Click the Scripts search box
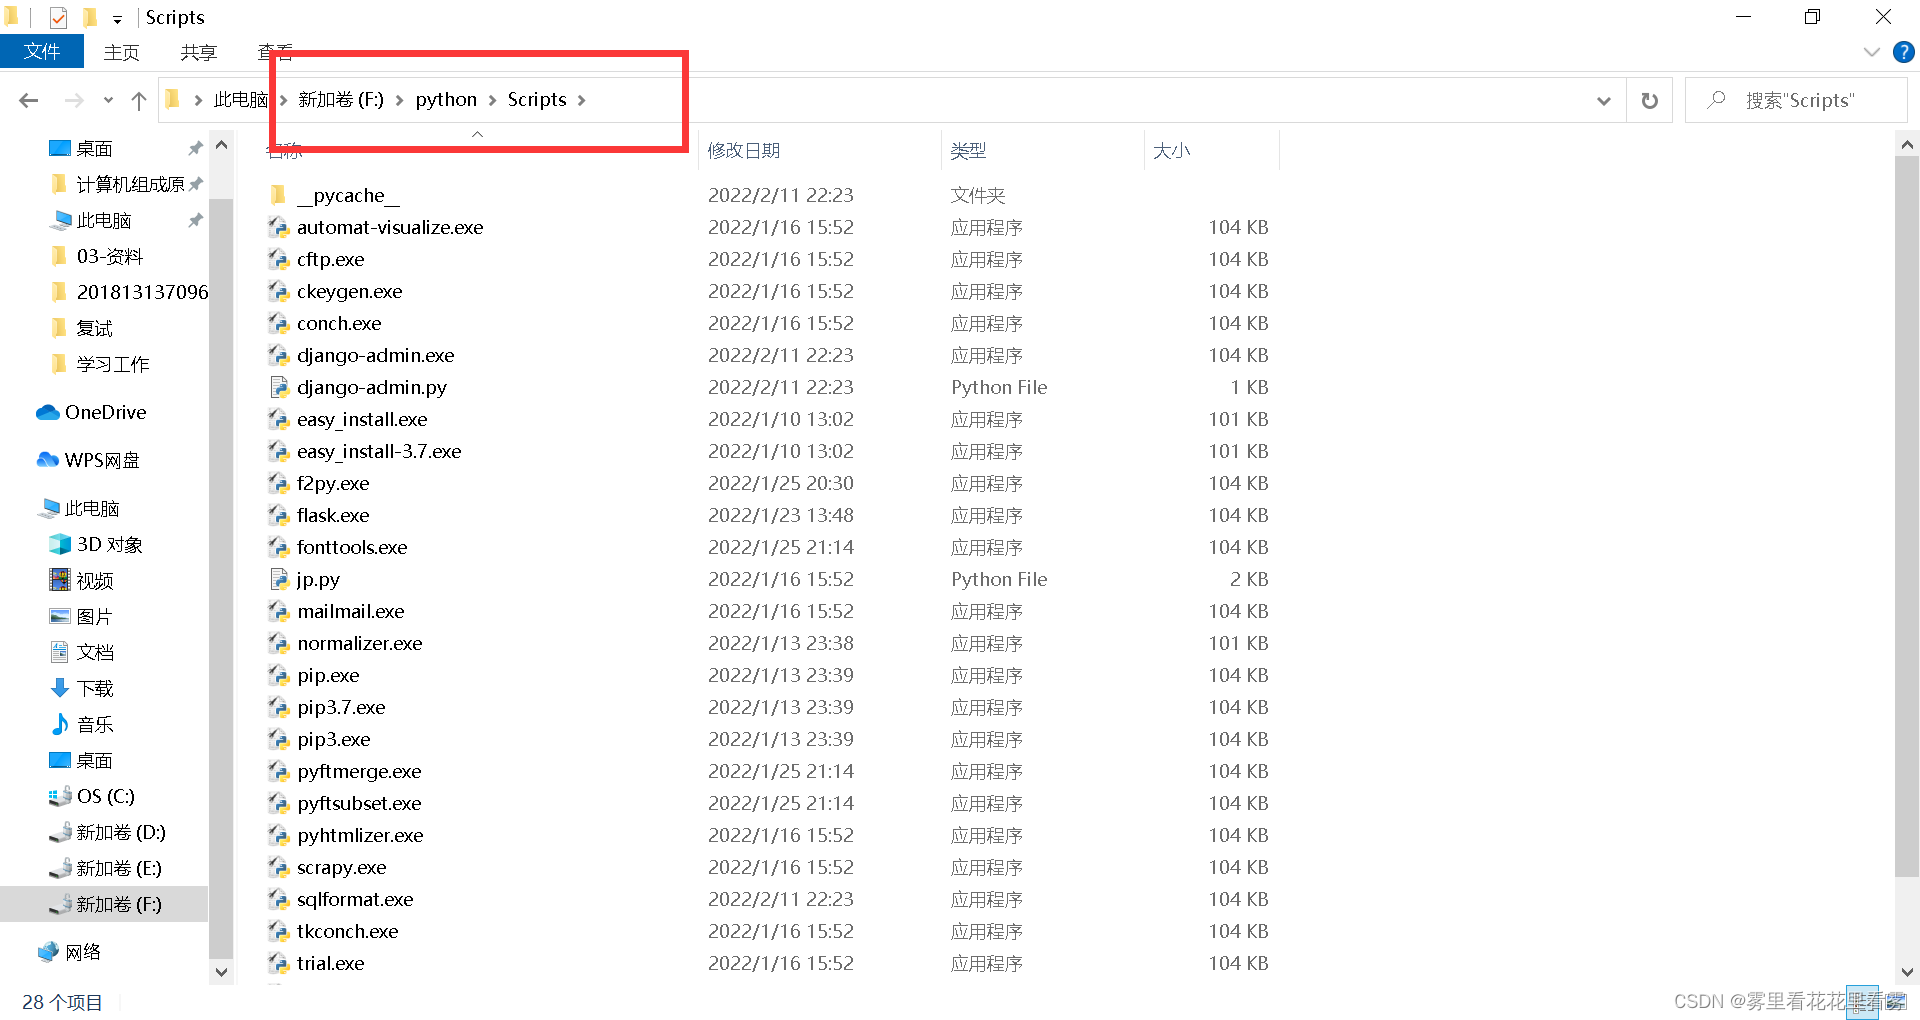Screen dimensions: 1920x1020 pyautogui.click(x=1796, y=100)
